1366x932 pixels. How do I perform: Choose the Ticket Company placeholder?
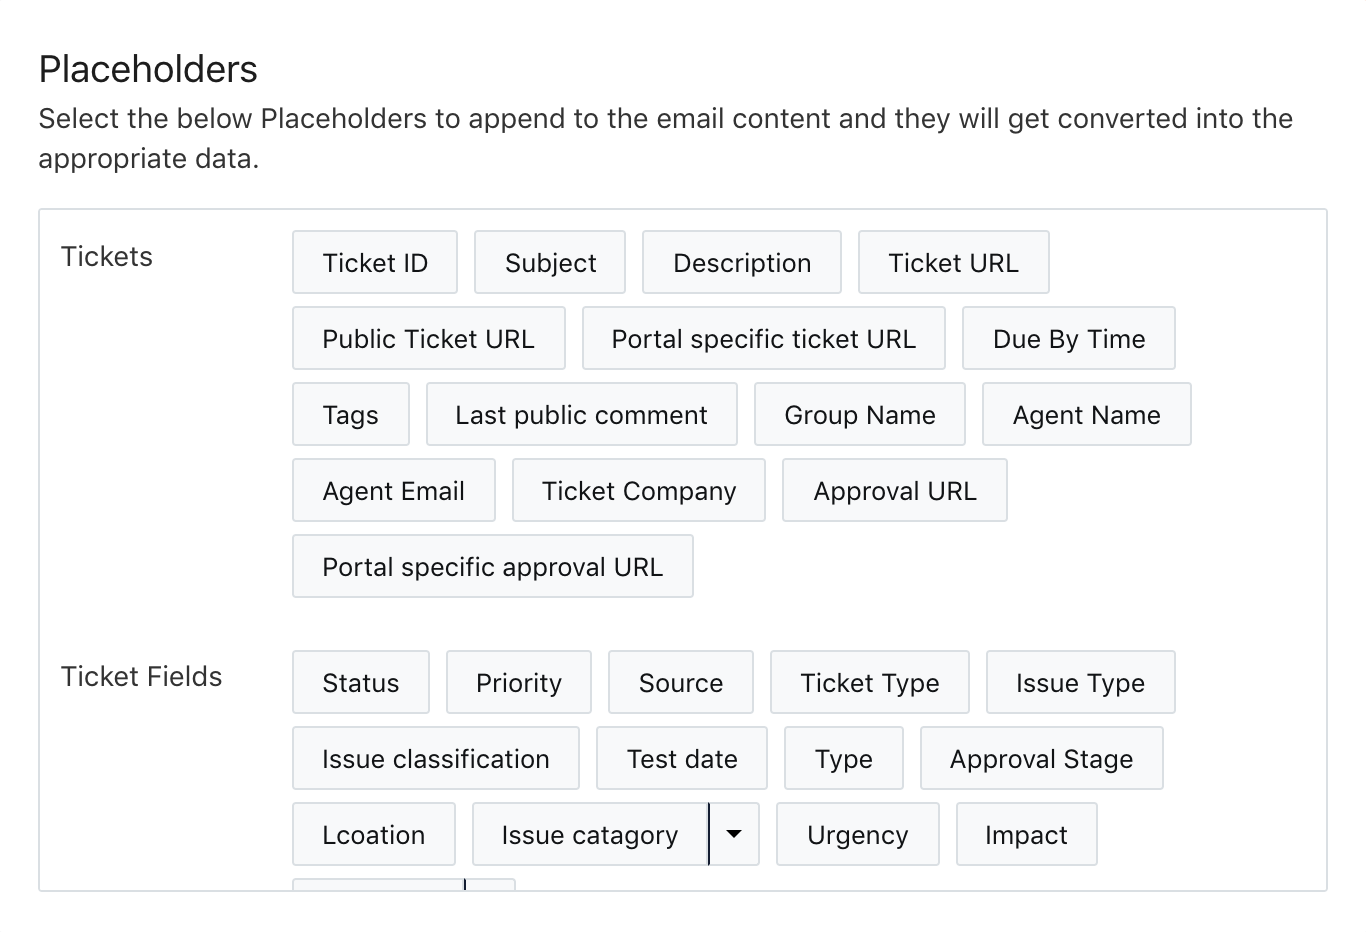coord(639,490)
